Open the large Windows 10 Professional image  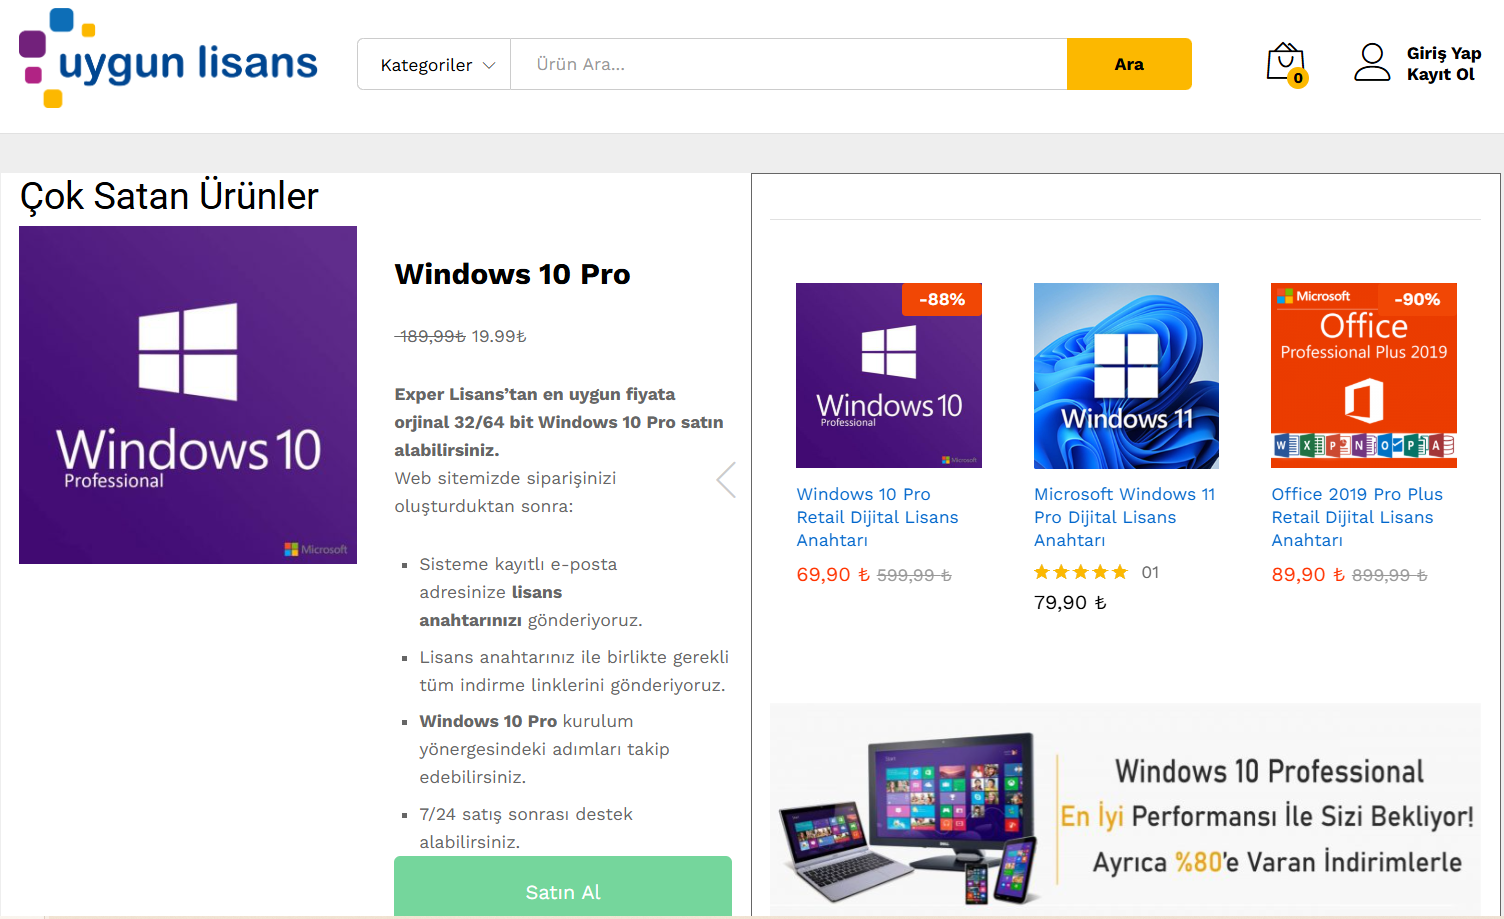point(188,395)
